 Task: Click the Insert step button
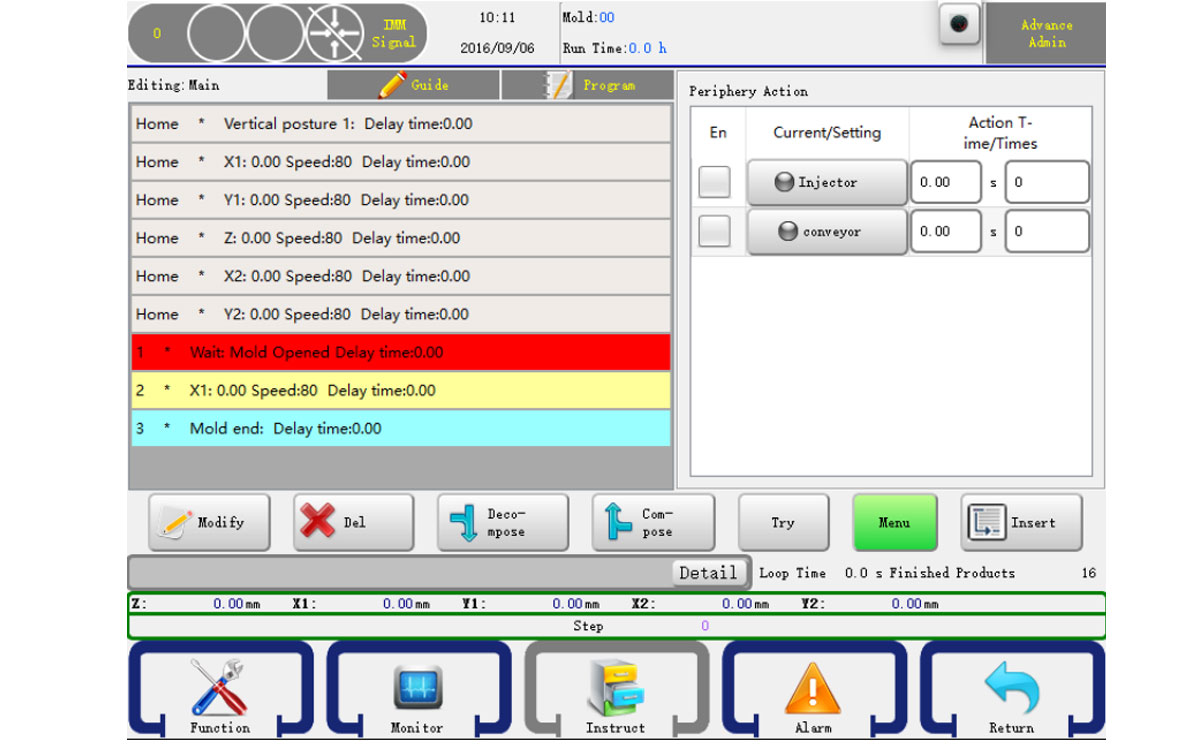[x=1021, y=522]
